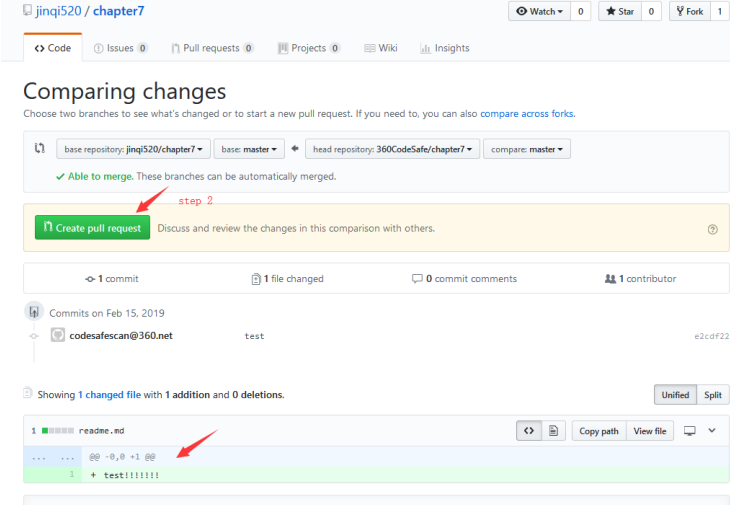Image resolution: width=730 pixels, height=505 pixels.
Task: Click the 1 contributor summary
Action: [640, 279]
